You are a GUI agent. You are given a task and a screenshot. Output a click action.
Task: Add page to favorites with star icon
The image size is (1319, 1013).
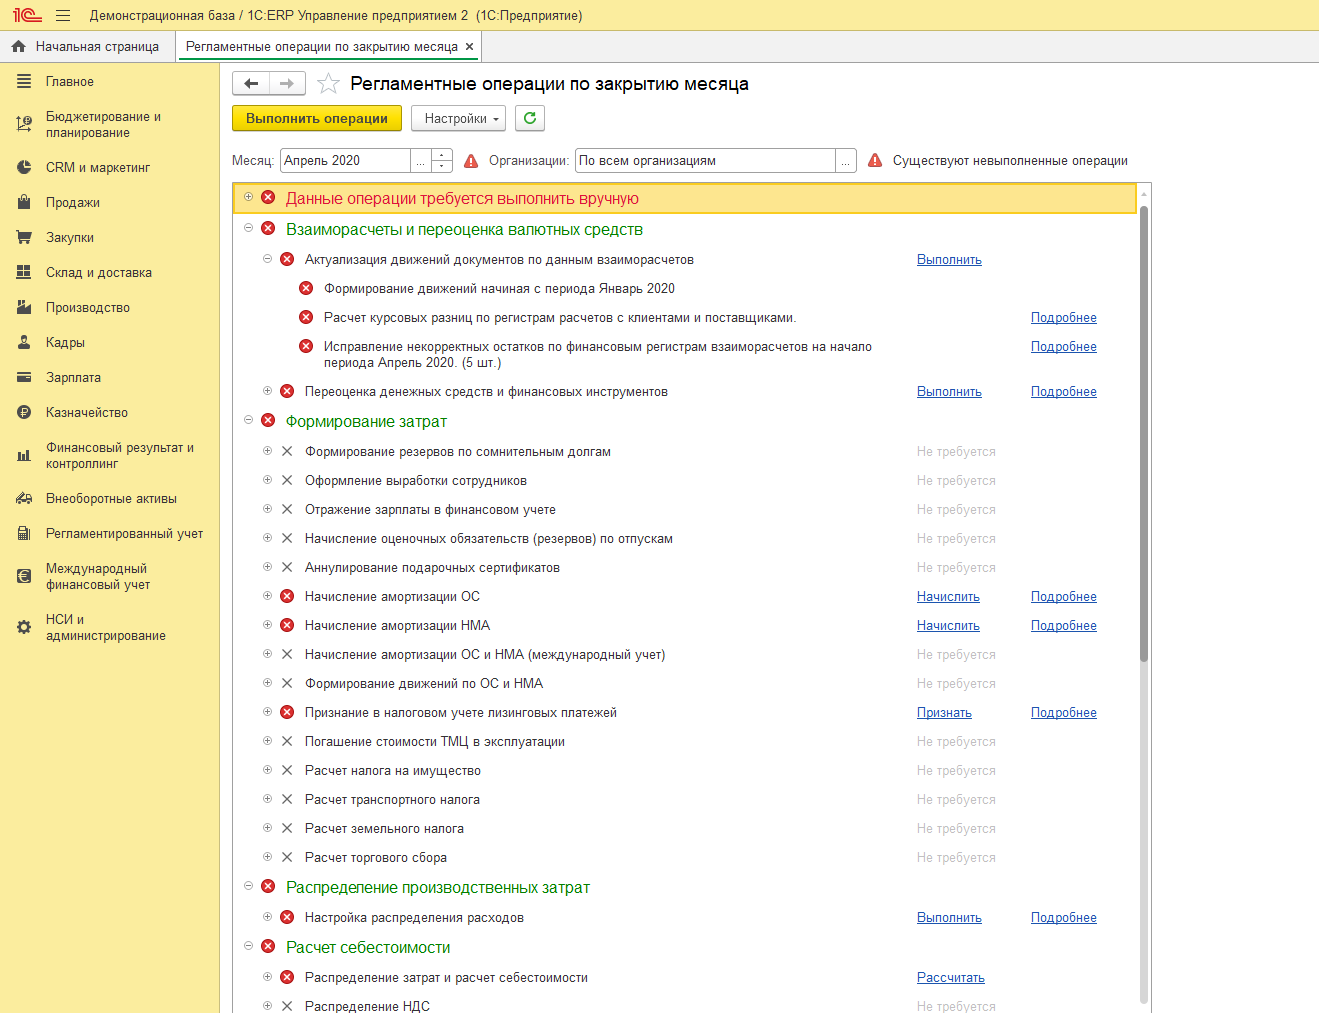(328, 84)
